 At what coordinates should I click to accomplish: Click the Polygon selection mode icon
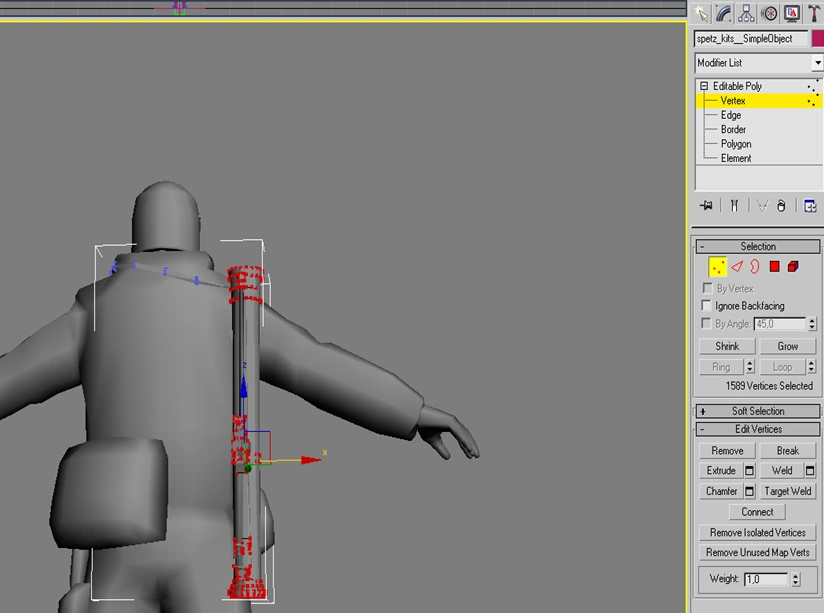pos(774,267)
